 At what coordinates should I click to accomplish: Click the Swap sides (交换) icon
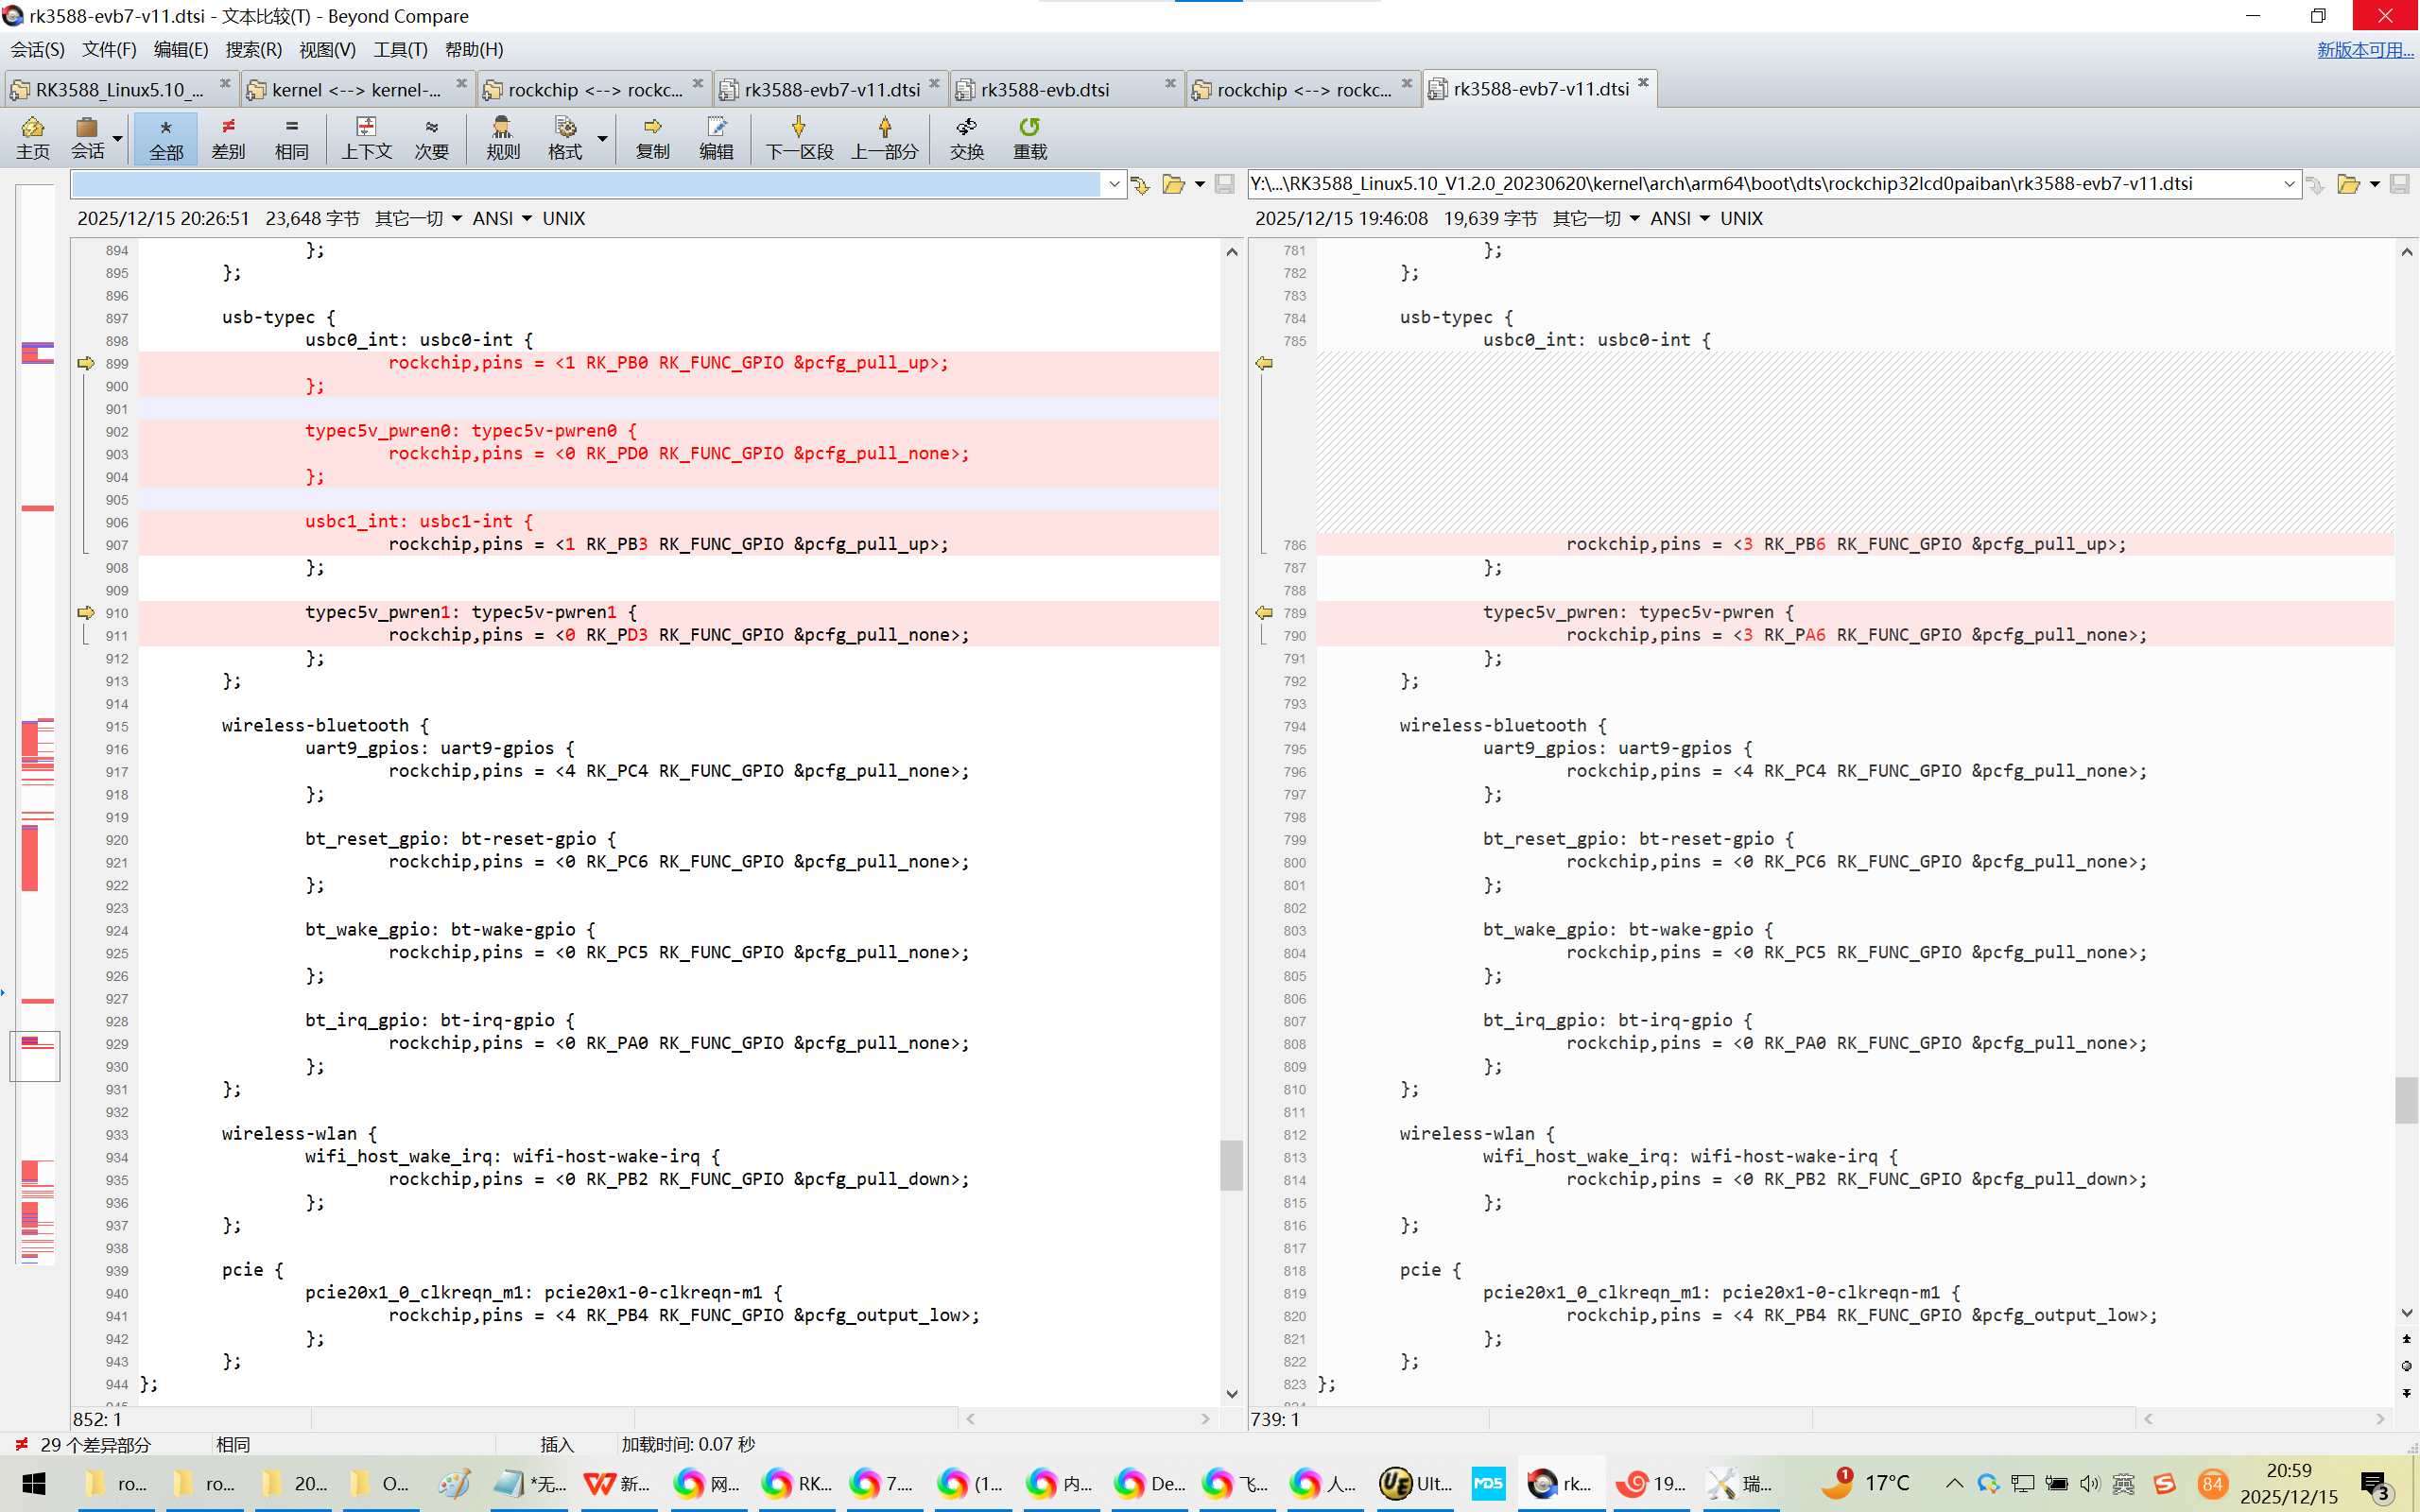tap(966, 137)
